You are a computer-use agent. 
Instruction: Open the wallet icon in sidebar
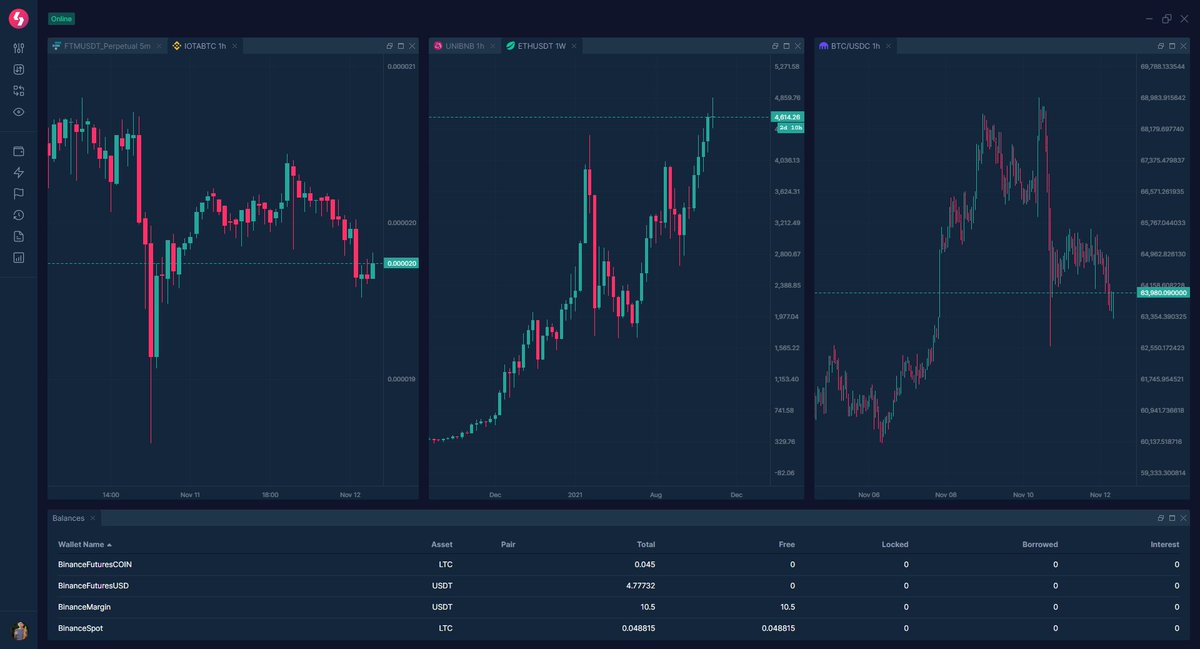click(x=18, y=151)
